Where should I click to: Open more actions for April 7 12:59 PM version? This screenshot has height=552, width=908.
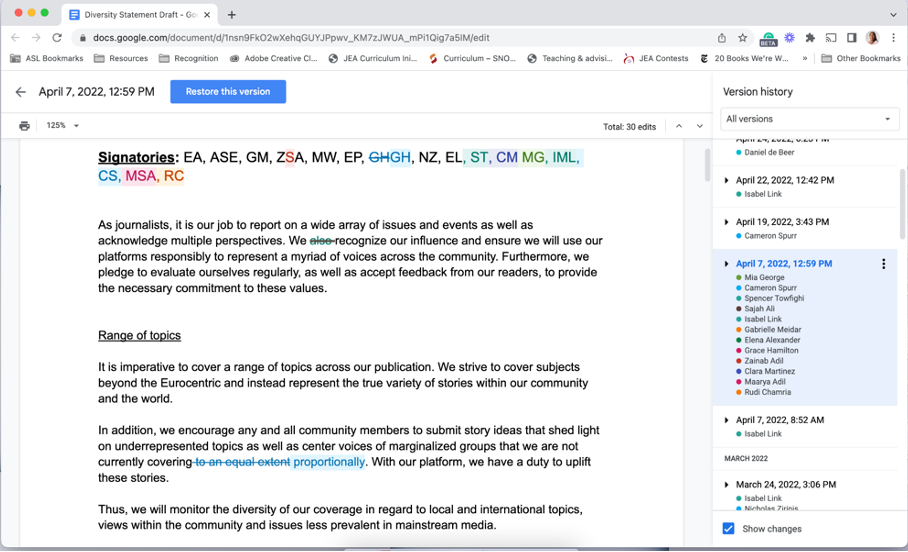[883, 264]
